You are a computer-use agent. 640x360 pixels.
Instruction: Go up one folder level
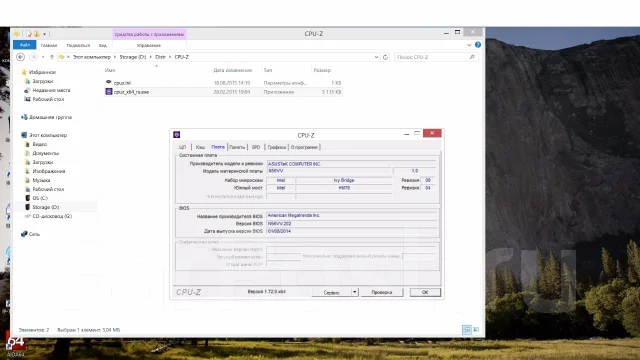click(x=52, y=57)
